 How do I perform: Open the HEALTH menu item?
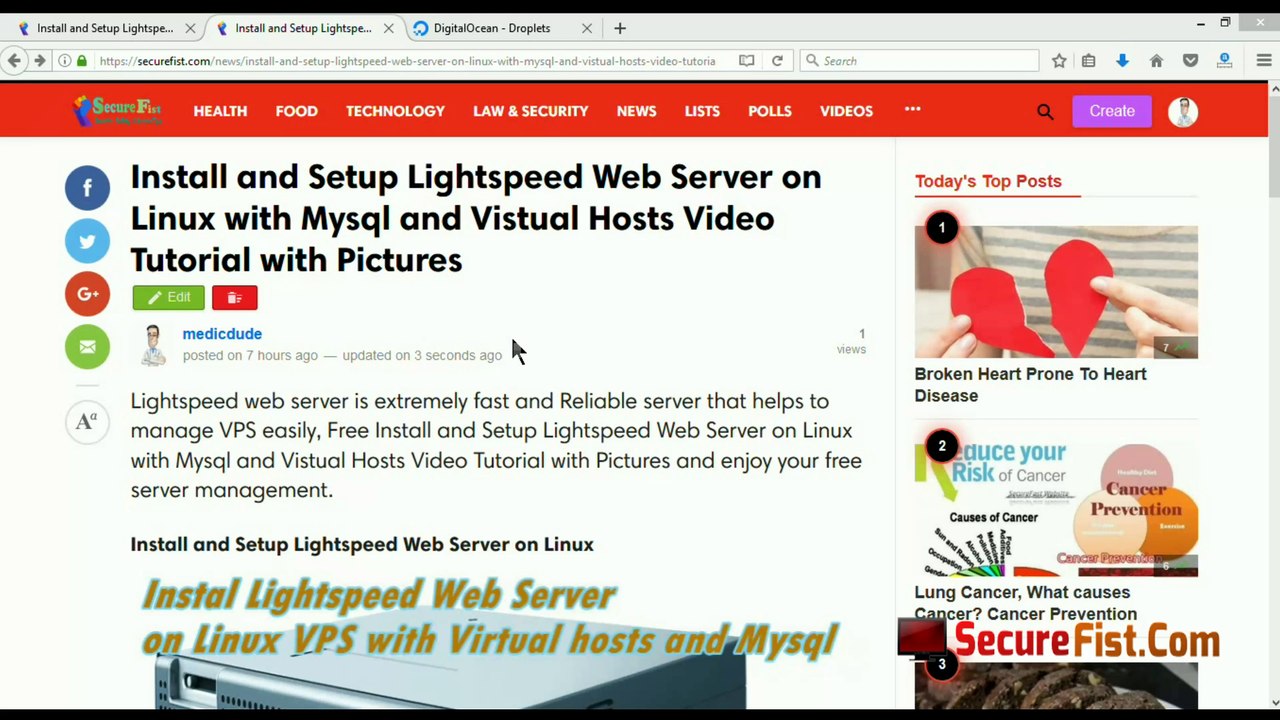point(220,111)
